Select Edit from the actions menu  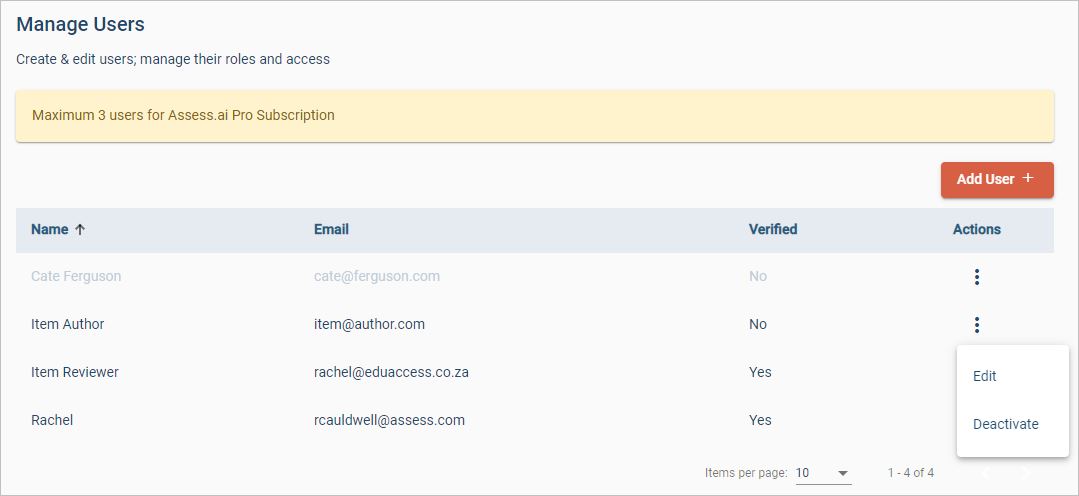click(985, 376)
